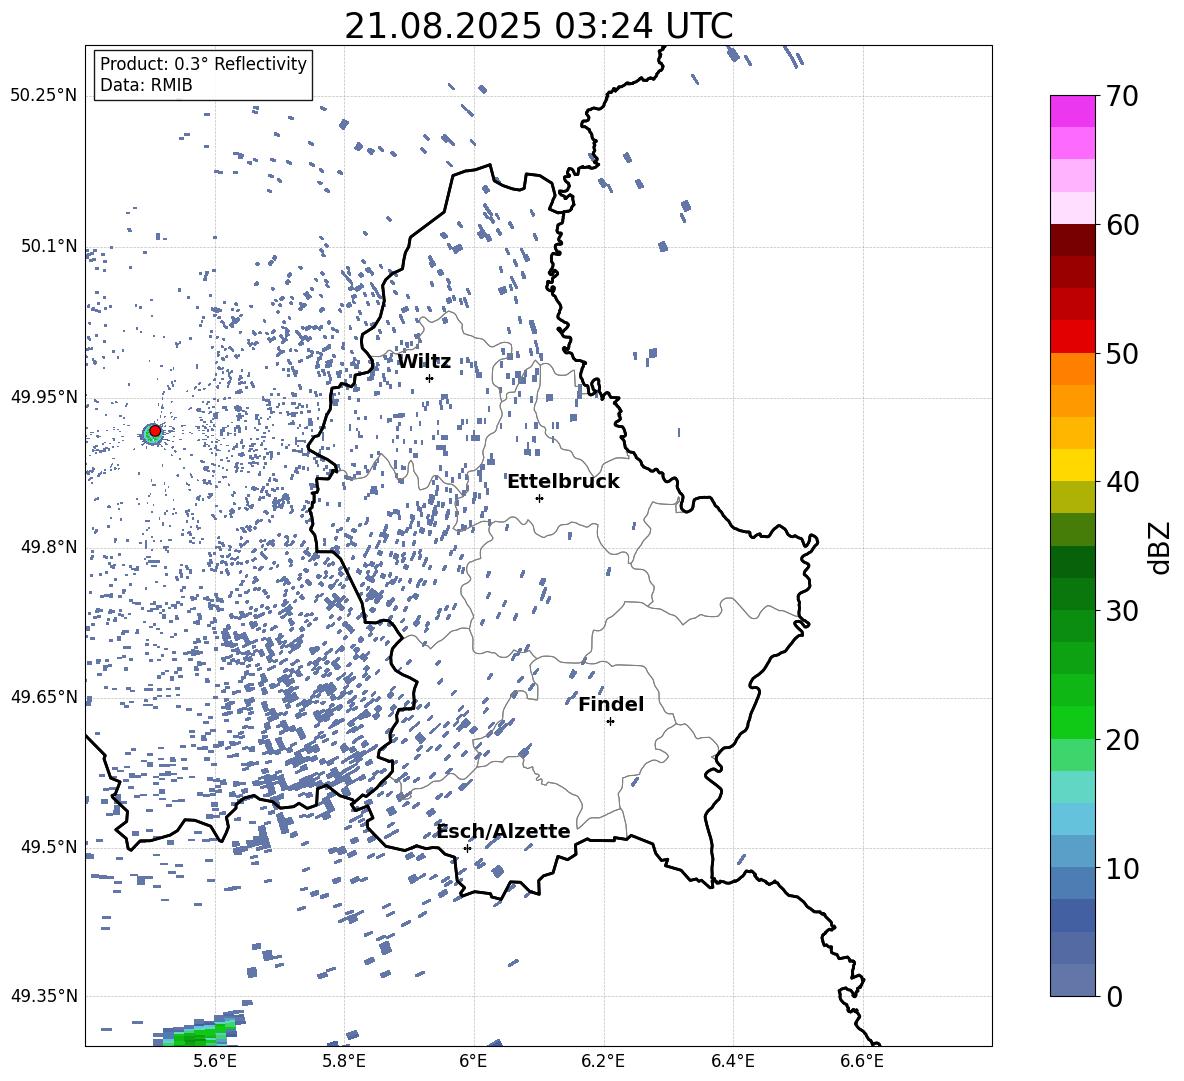Click the 5.6°E longitude label
1184x1081 pixels.
[215, 1061]
